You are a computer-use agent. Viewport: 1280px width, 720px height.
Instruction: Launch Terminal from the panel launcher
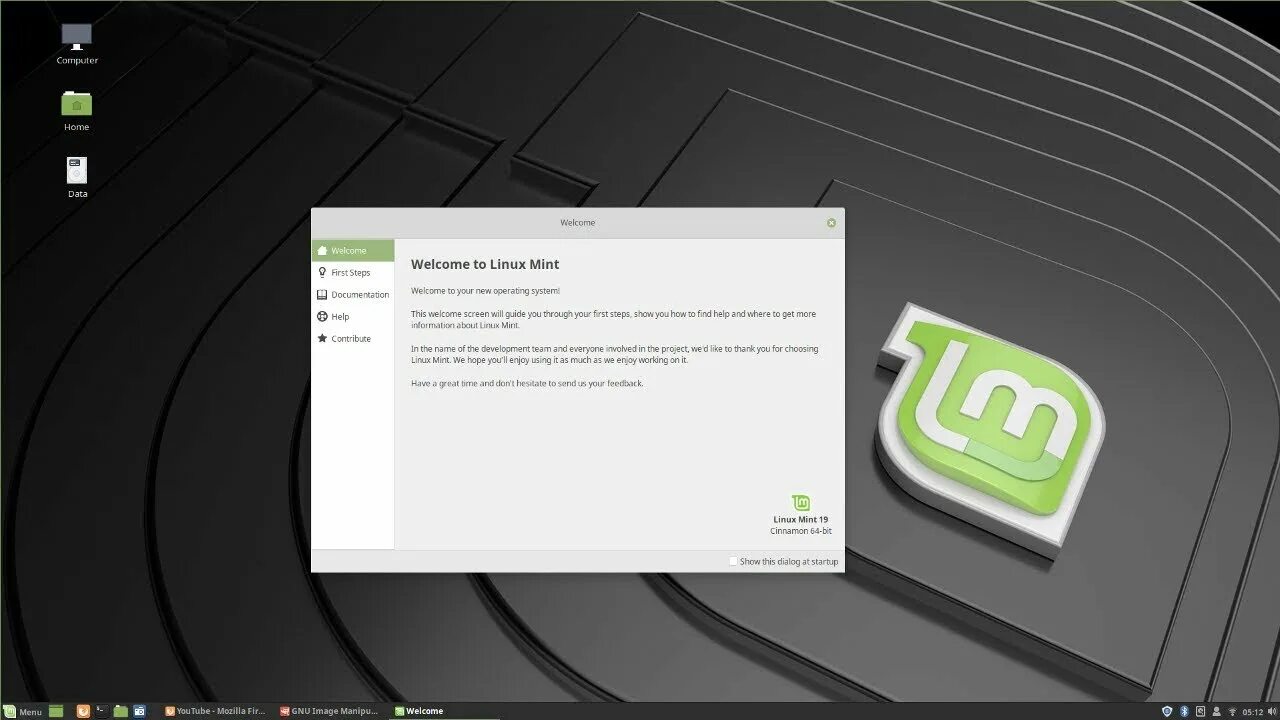(101, 711)
